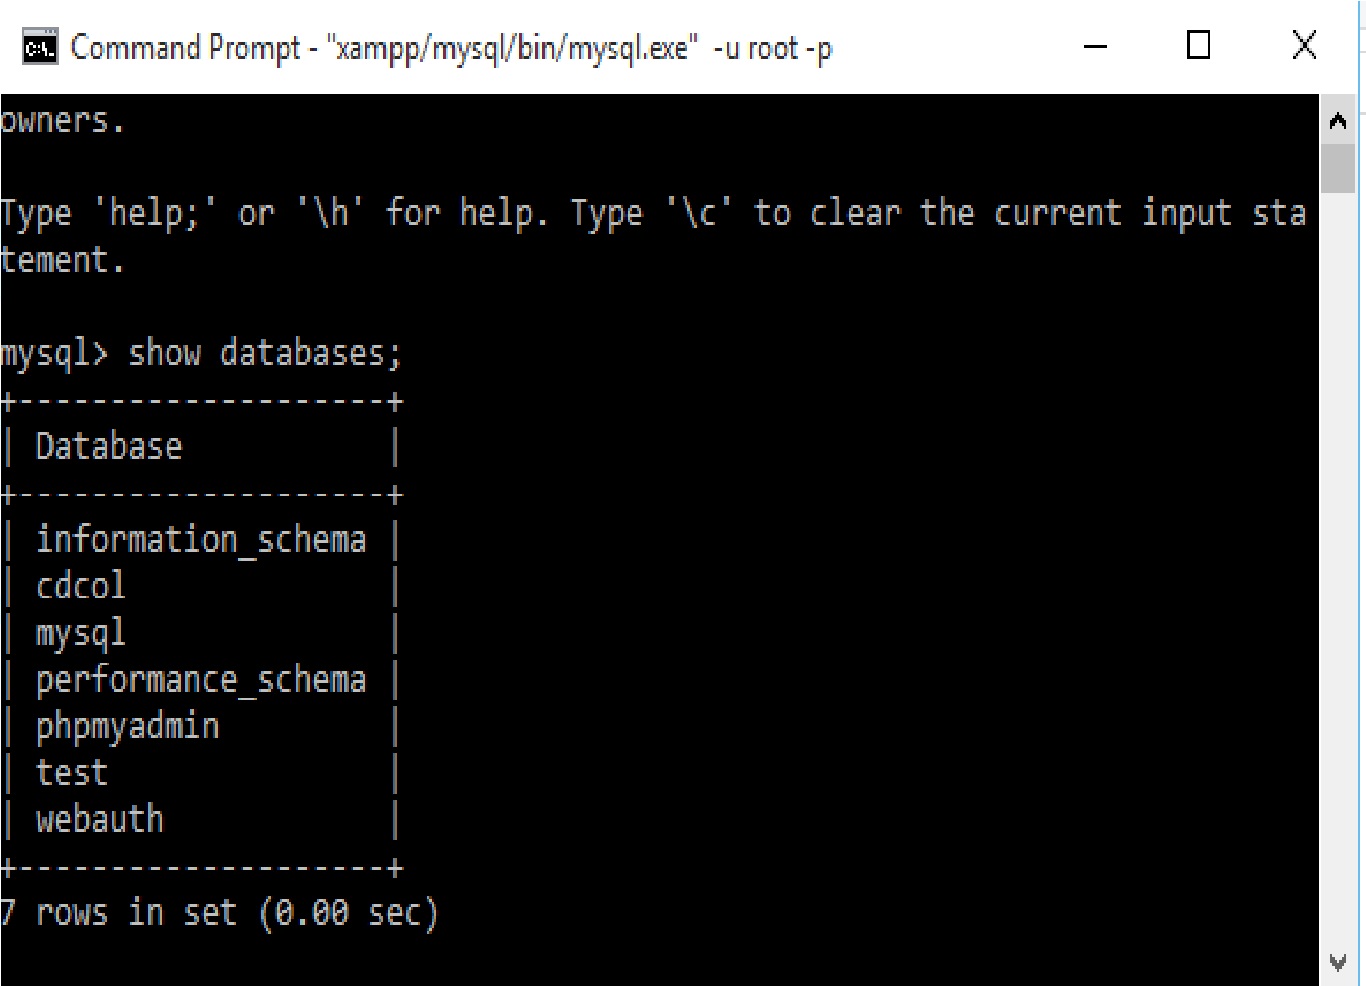1366x986 pixels.
Task: Minimize the Command Prompt window
Action: [x=1095, y=46]
